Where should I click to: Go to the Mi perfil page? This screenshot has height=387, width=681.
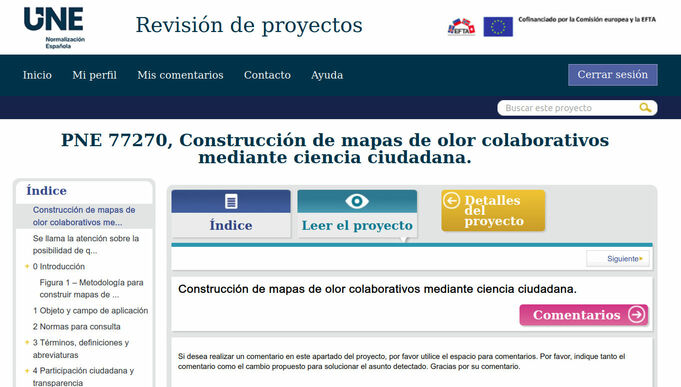(x=95, y=75)
